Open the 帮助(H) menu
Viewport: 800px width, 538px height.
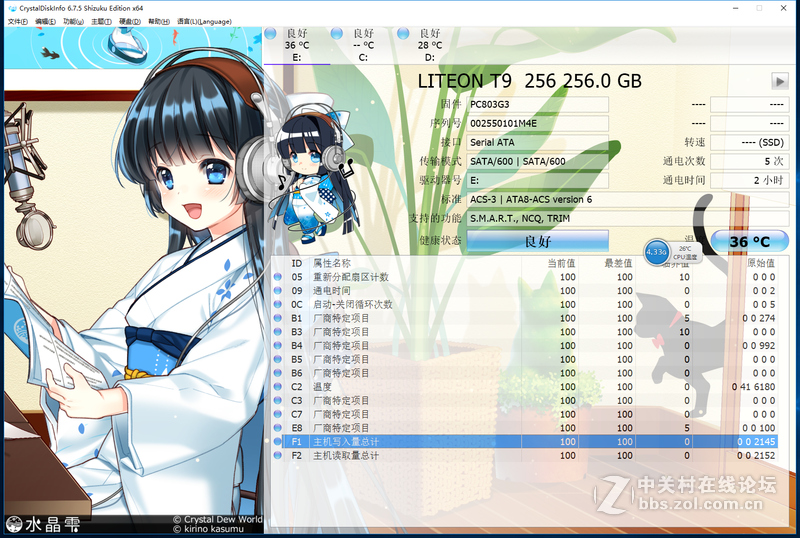click(x=159, y=21)
